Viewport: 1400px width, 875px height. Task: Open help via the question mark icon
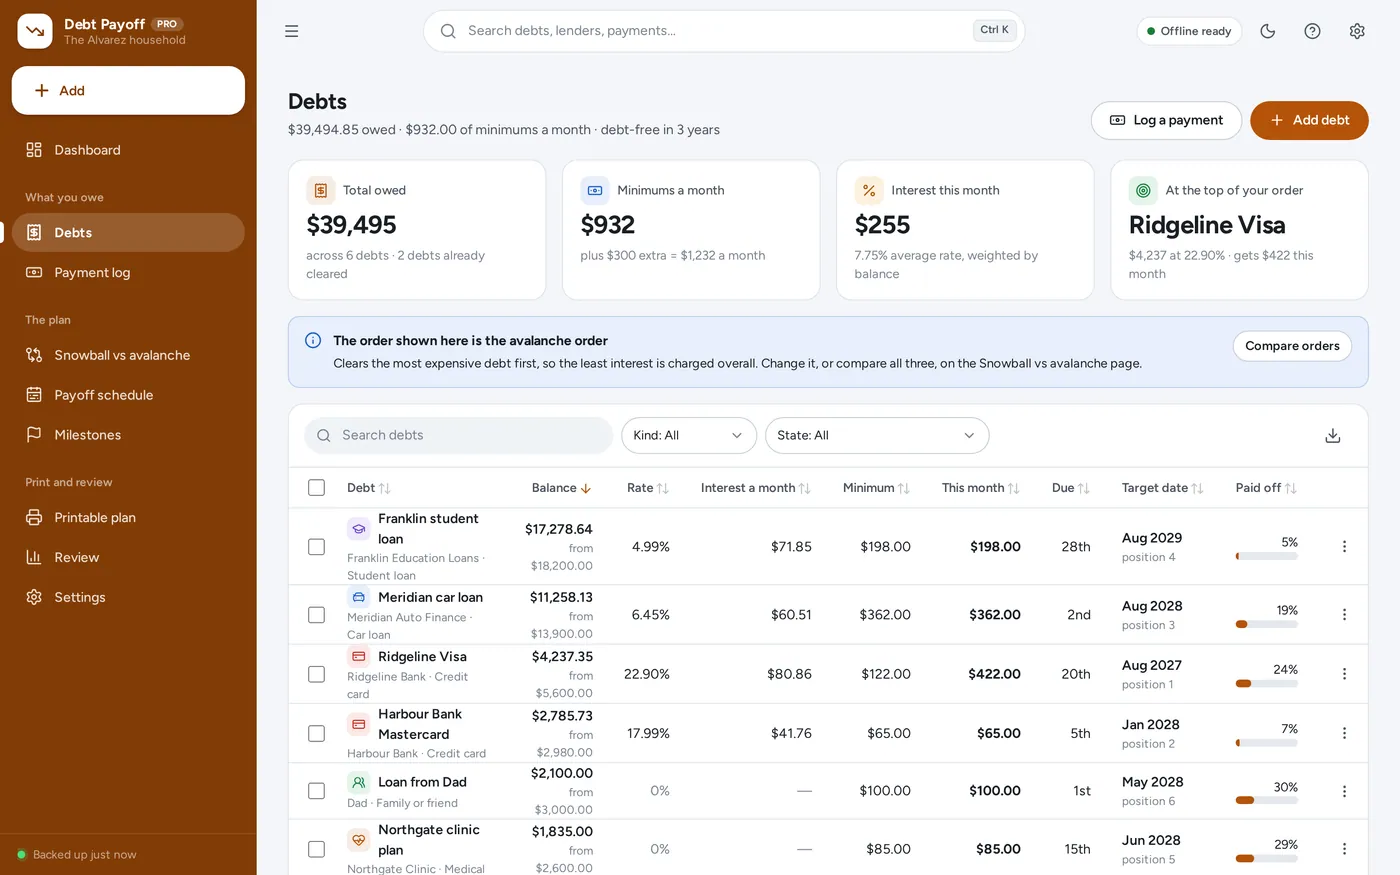point(1312,31)
